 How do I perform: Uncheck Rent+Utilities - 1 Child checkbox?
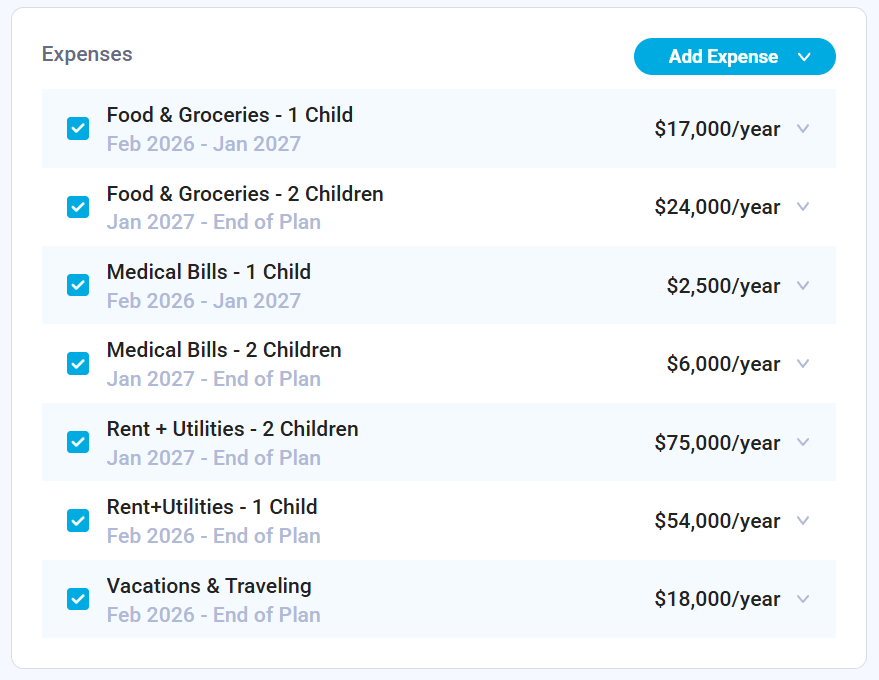[78, 520]
